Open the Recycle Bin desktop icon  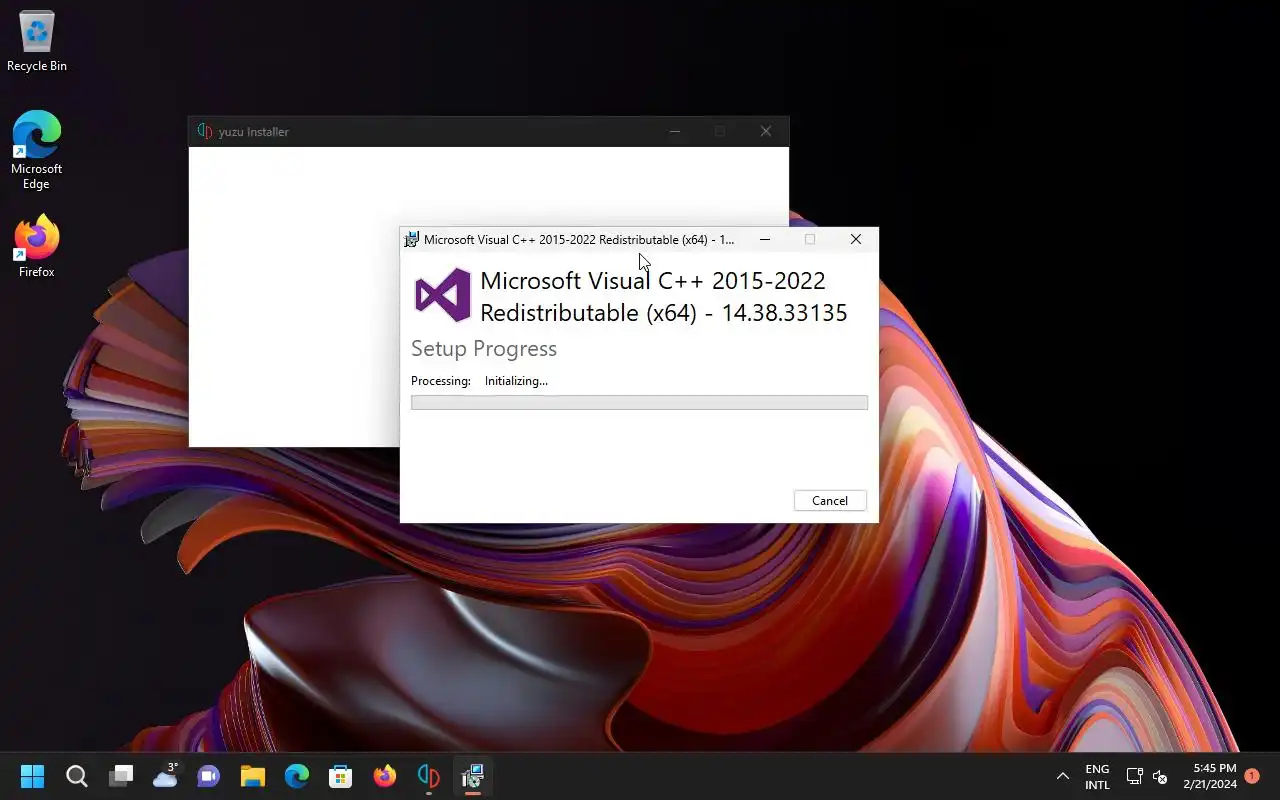pos(37,42)
